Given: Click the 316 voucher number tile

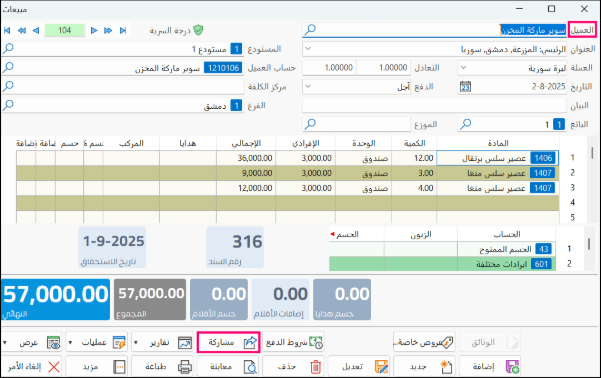Looking at the screenshot, I should (x=235, y=247).
